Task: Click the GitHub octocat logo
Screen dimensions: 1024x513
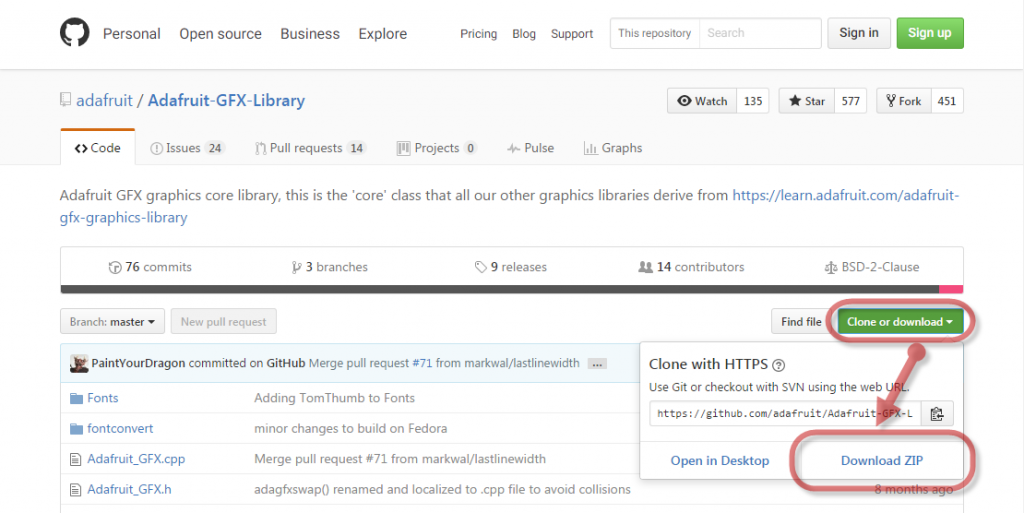Action: point(74,33)
